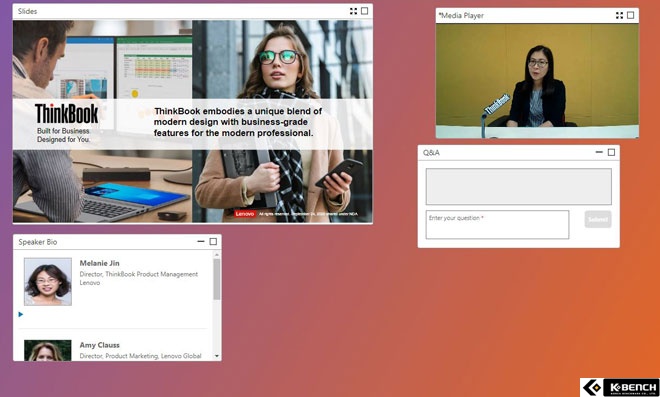Click the Speaker Bio scroll up arrow
Image resolution: width=660 pixels, height=397 pixels.
pyautogui.click(x=217, y=255)
